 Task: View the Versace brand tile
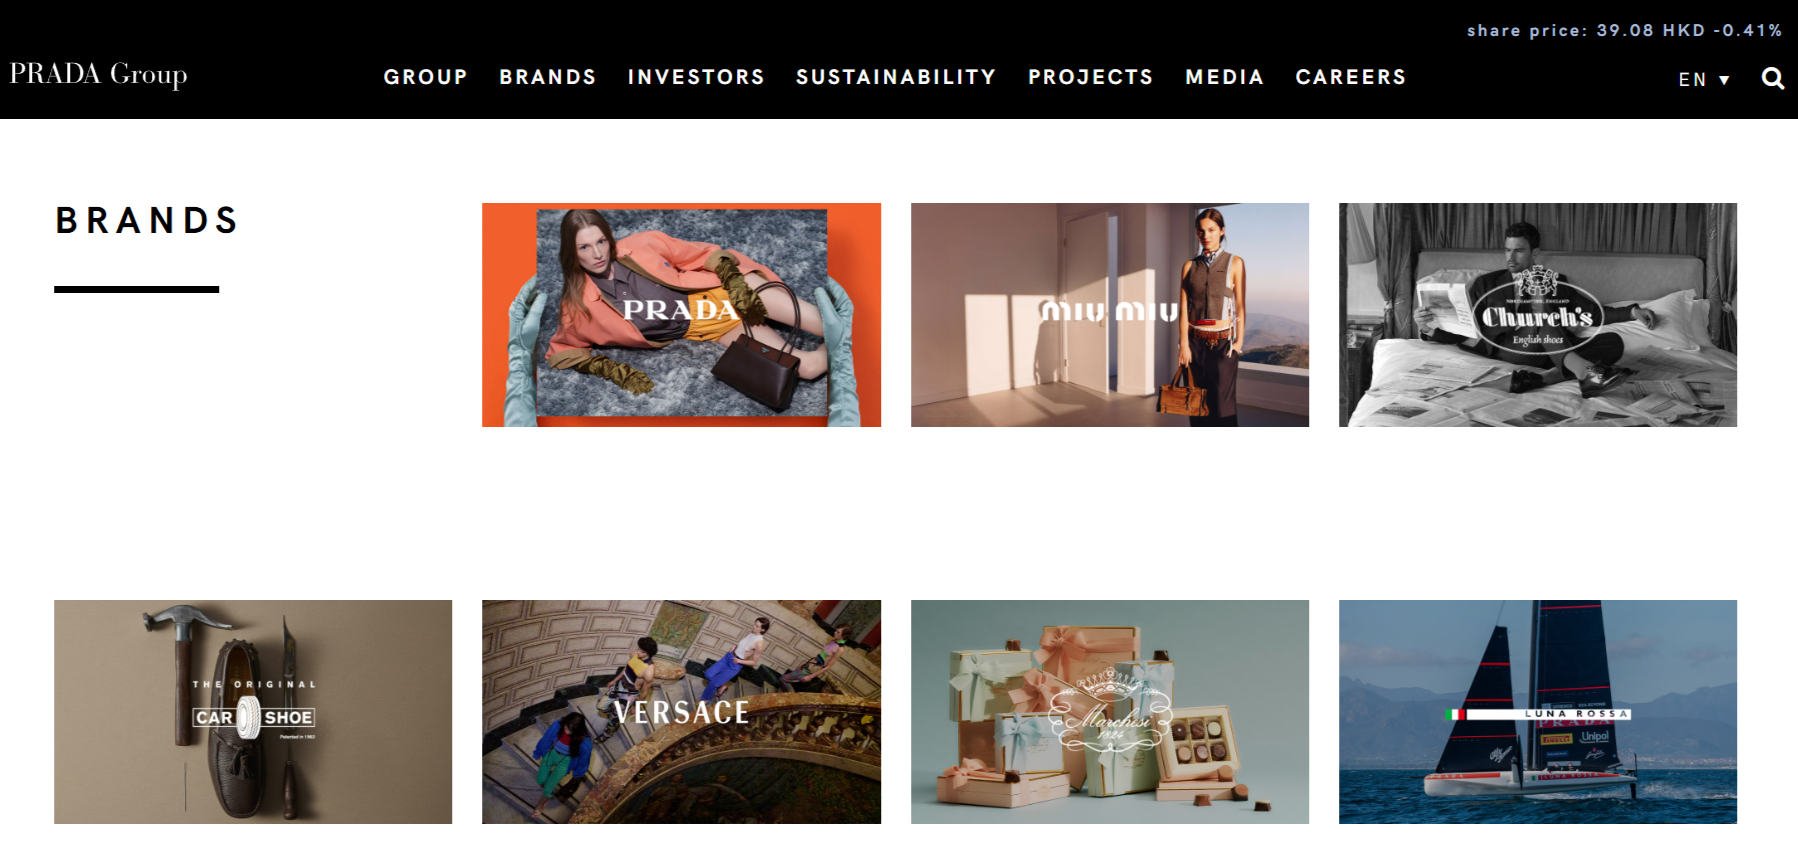tap(681, 712)
